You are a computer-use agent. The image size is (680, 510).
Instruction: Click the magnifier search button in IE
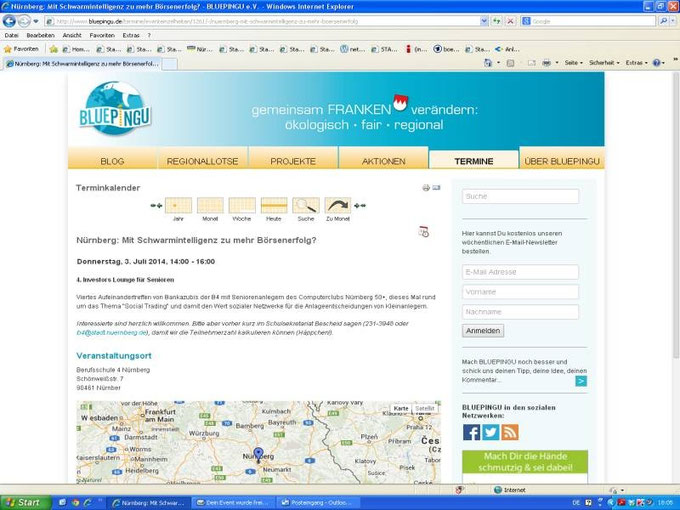(663, 21)
